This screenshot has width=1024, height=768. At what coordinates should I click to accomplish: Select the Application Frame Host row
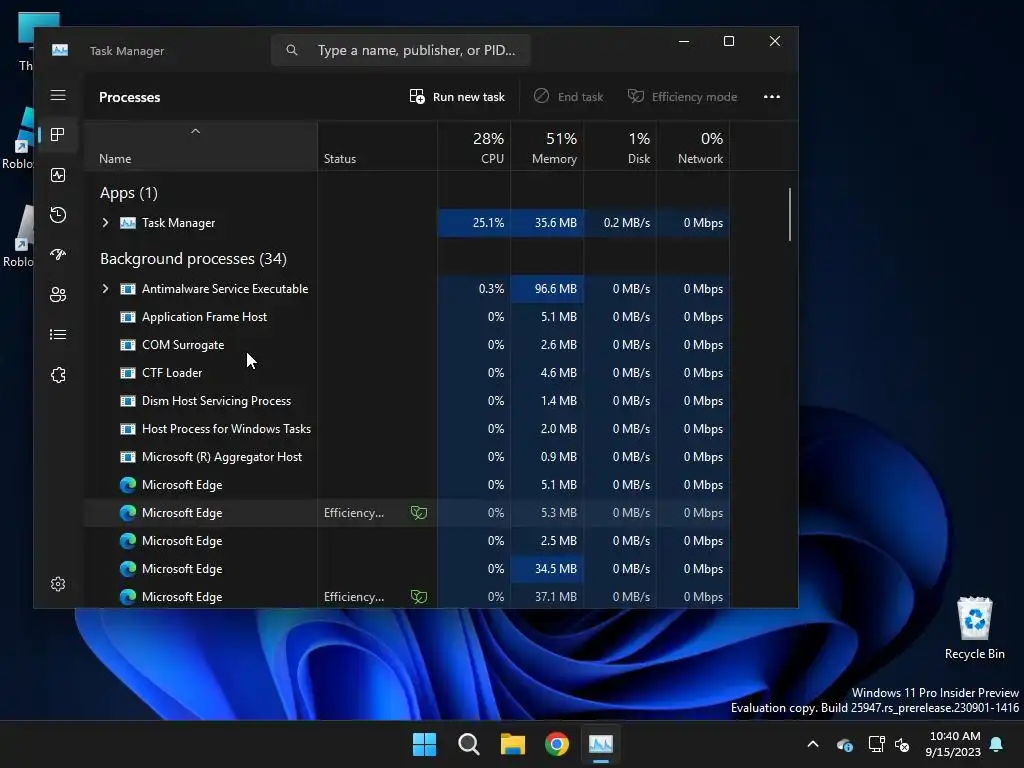407,317
